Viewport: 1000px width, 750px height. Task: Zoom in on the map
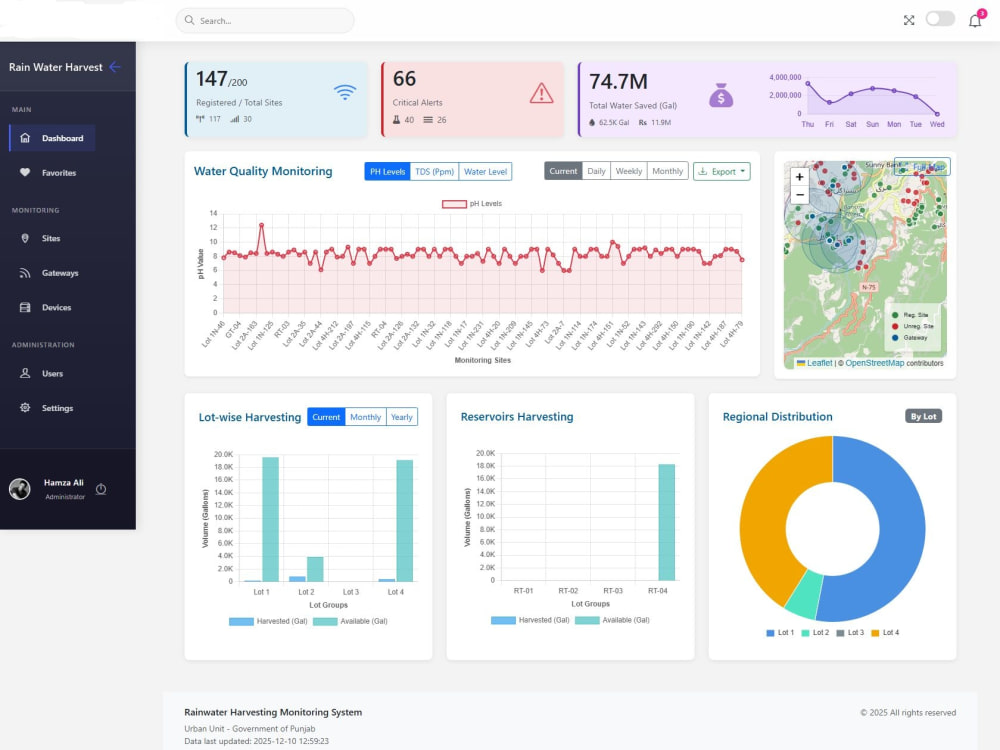tap(800, 177)
